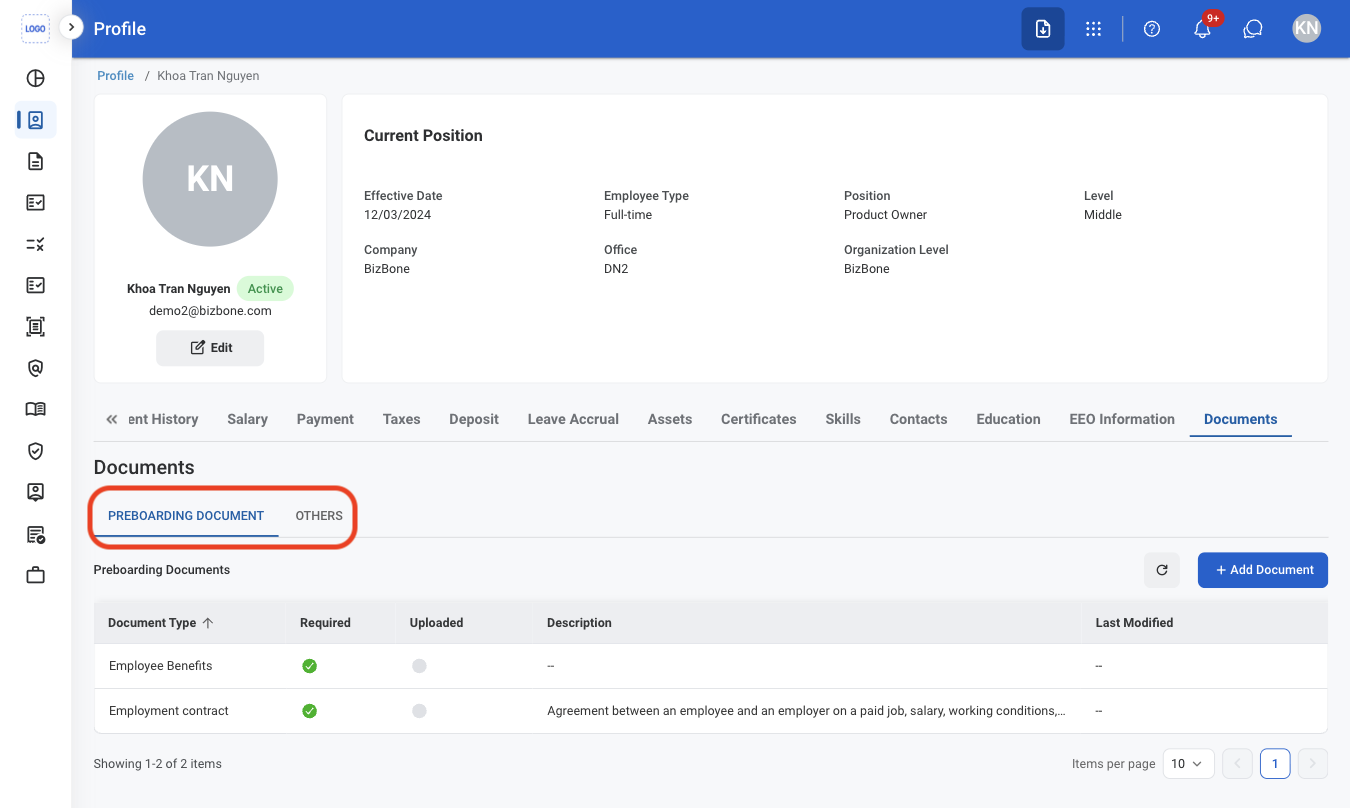Click the LOGO placeholder in sidebar
Screen dimensions: 1350x808
click(x=36, y=29)
